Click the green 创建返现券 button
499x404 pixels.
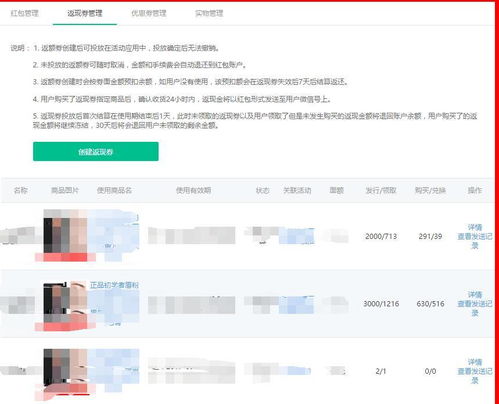pyautogui.click(x=96, y=152)
